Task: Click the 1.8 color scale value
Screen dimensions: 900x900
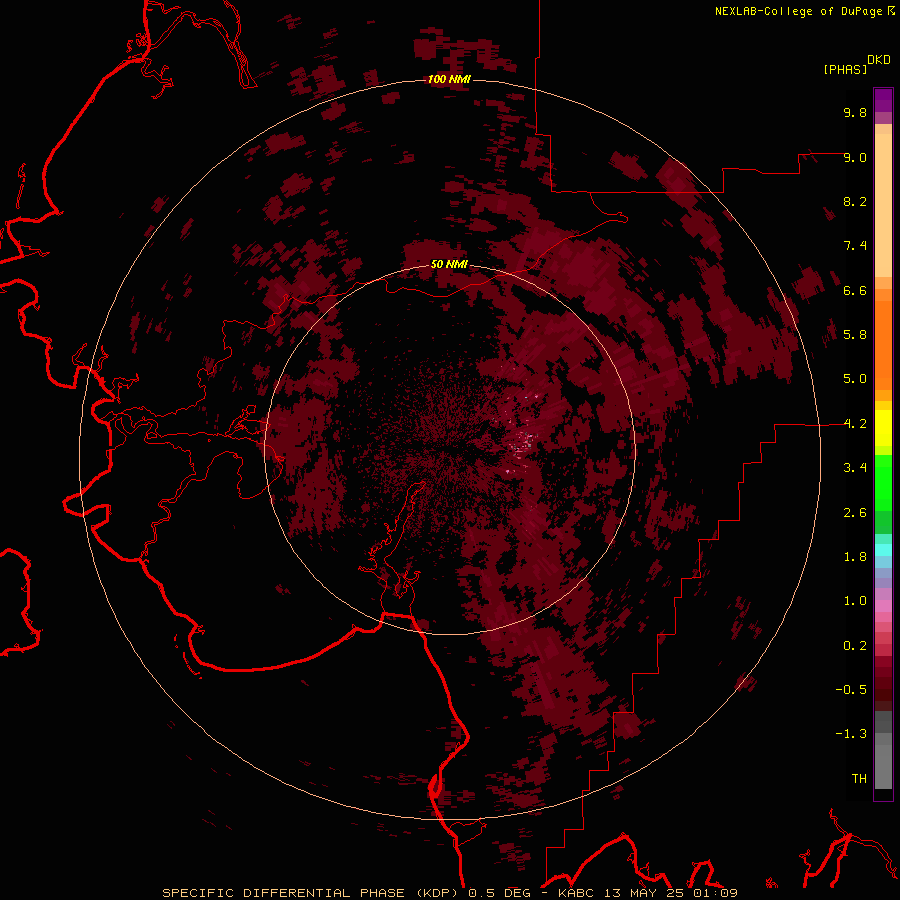Action: click(x=855, y=557)
